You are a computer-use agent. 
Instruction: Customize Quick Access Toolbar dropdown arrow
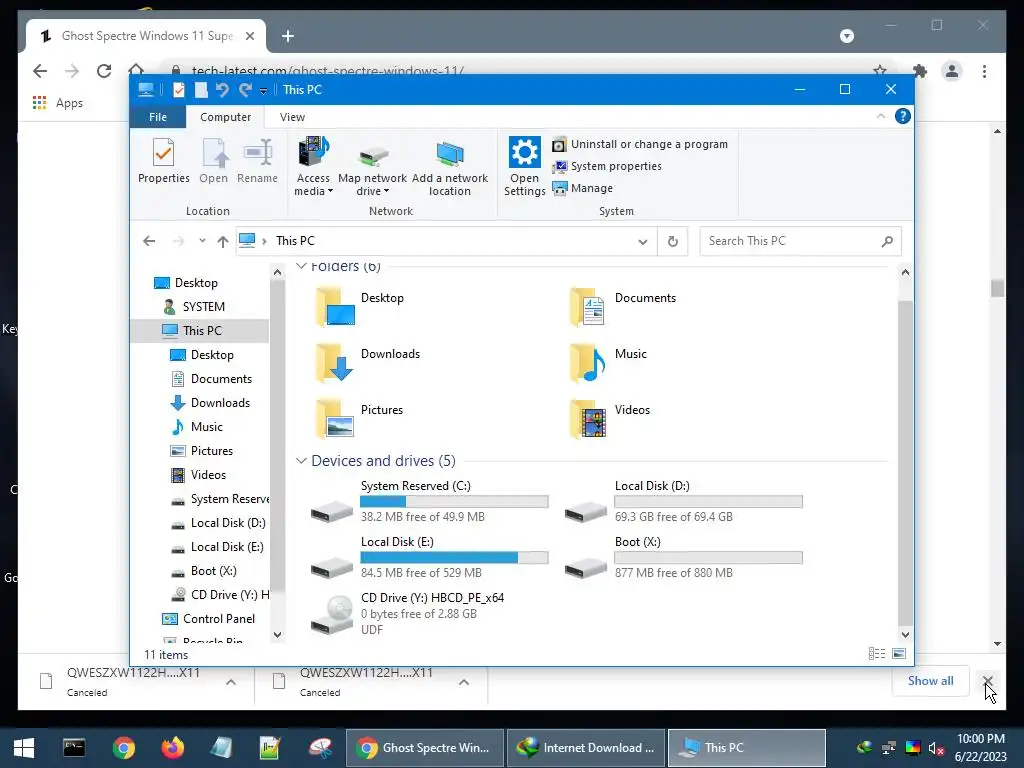263,91
